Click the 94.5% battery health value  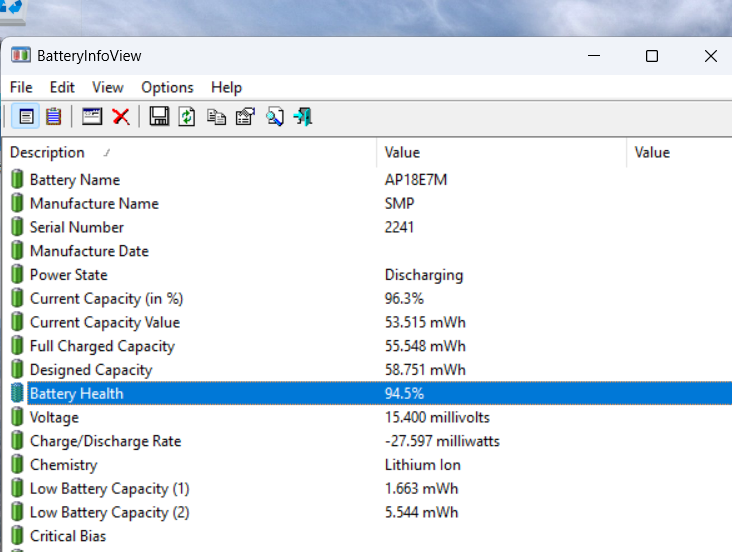(x=404, y=394)
